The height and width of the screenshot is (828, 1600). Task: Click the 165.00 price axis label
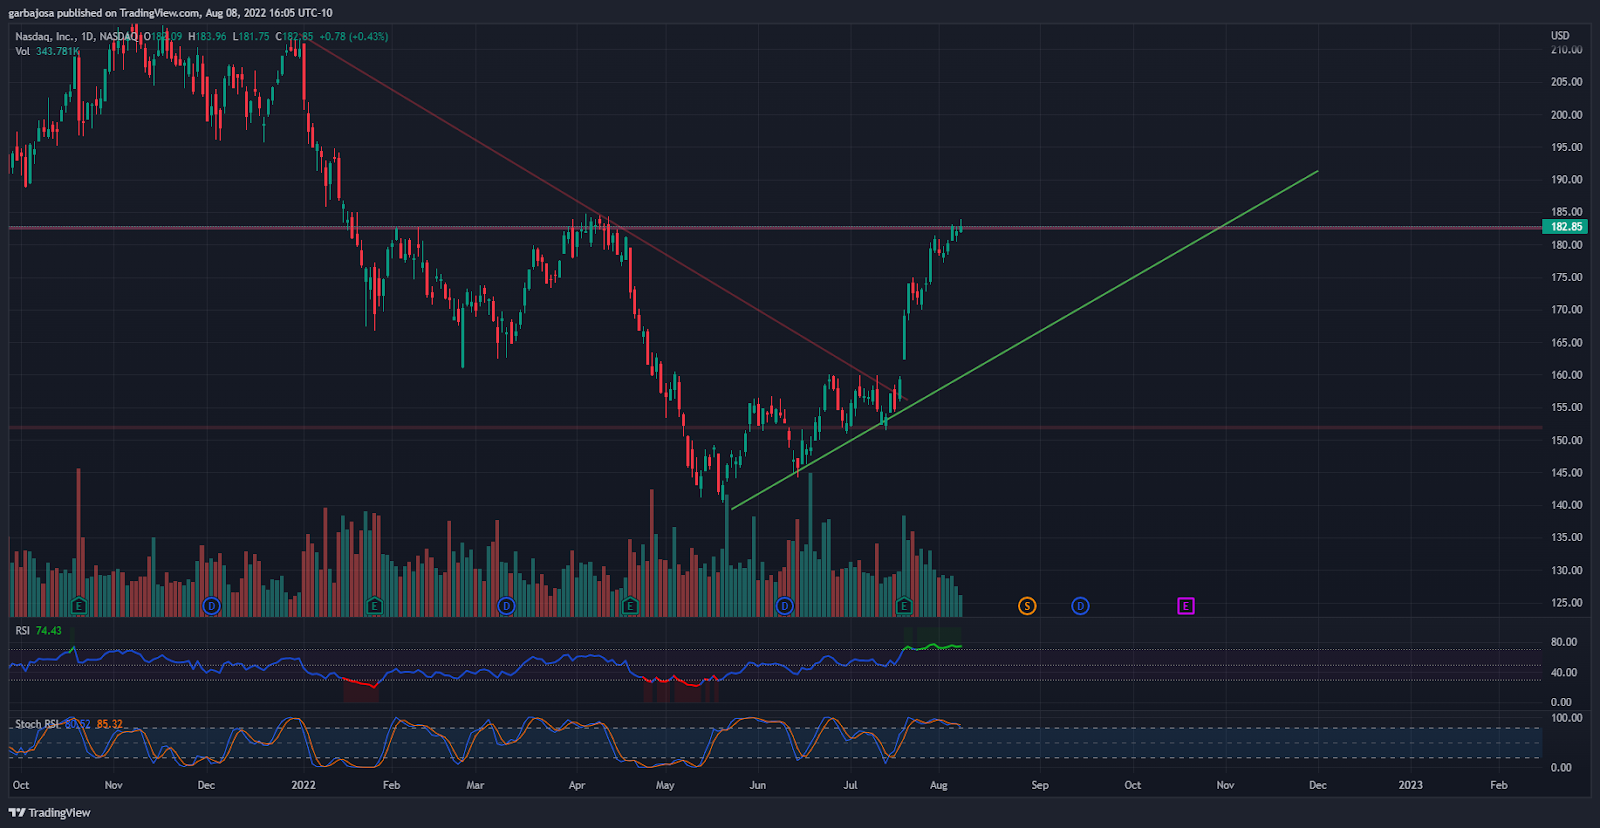(x=1566, y=343)
